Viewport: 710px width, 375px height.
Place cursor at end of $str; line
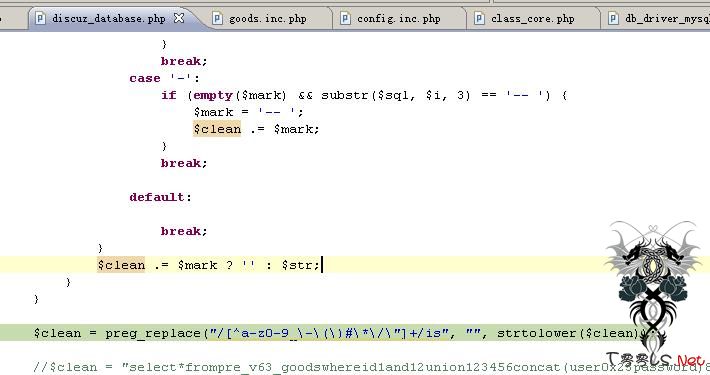pos(321,265)
